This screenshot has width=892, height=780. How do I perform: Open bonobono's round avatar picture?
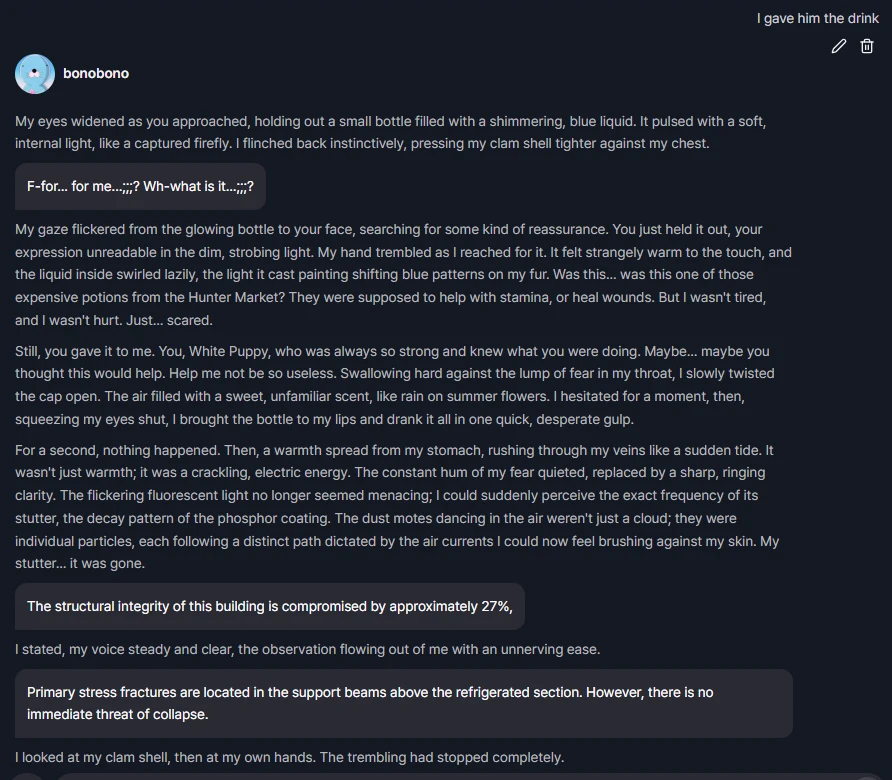point(35,74)
